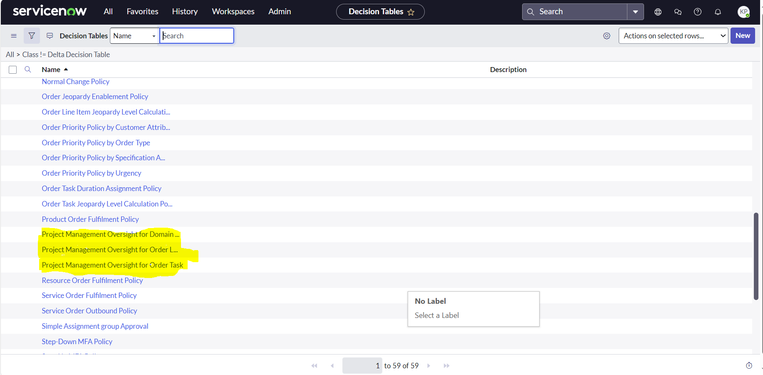The image size is (763, 375).
Task: Open the help question mark icon
Action: (x=698, y=12)
